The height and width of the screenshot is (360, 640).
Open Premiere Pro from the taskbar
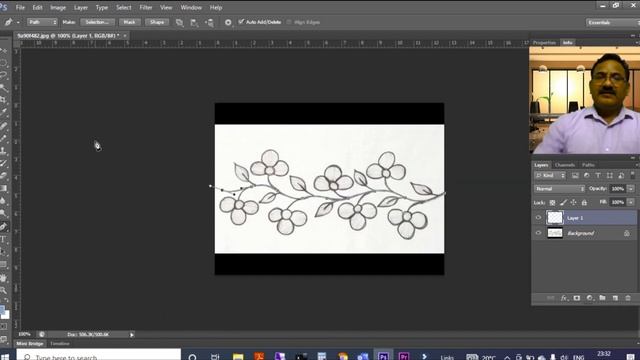(404, 356)
